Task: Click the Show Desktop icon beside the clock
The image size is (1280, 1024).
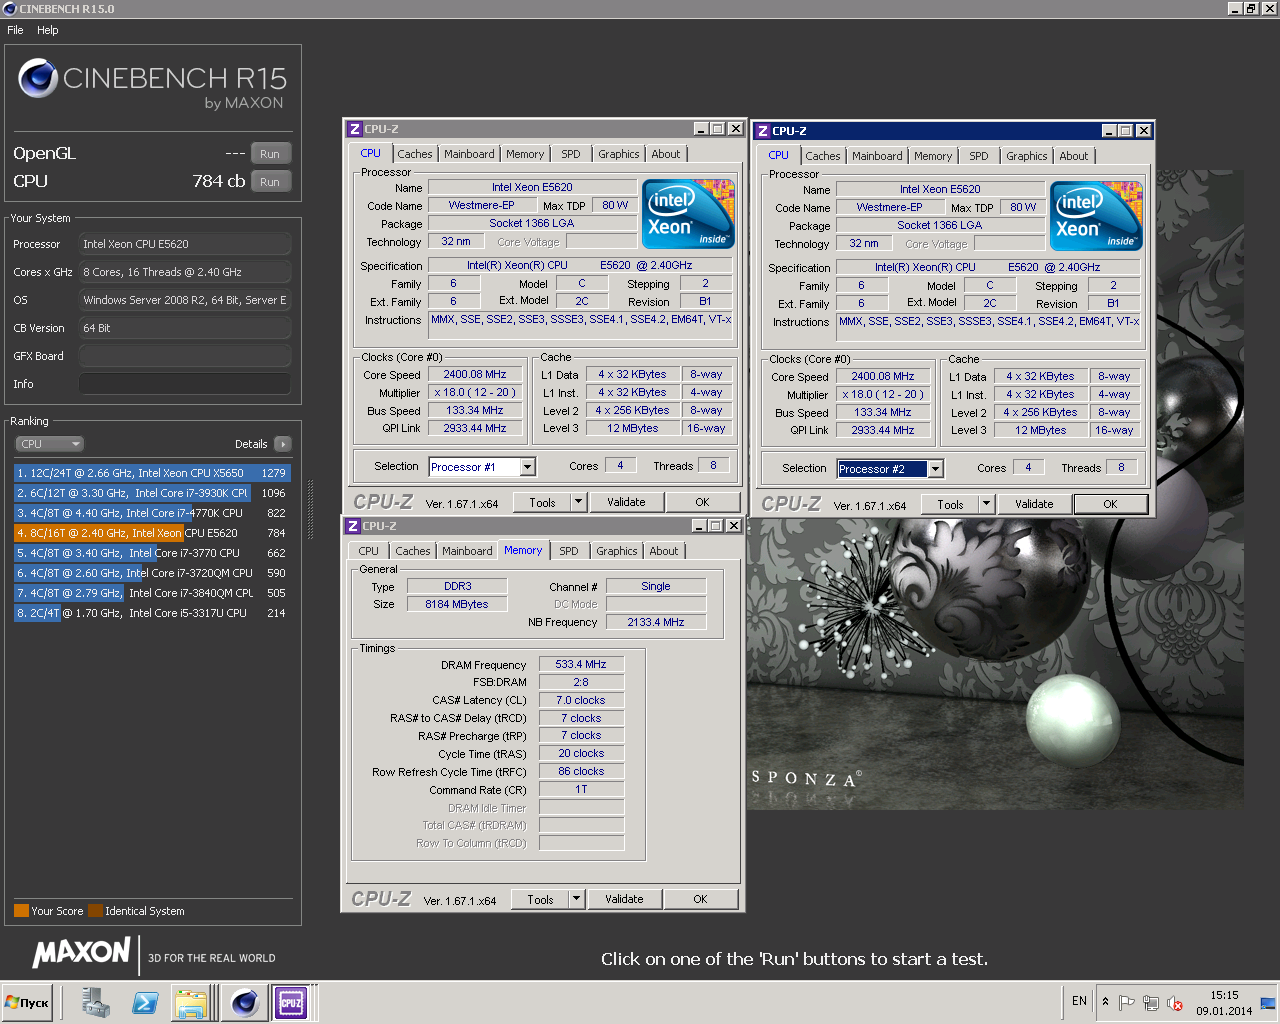Action: [1269, 1002]
